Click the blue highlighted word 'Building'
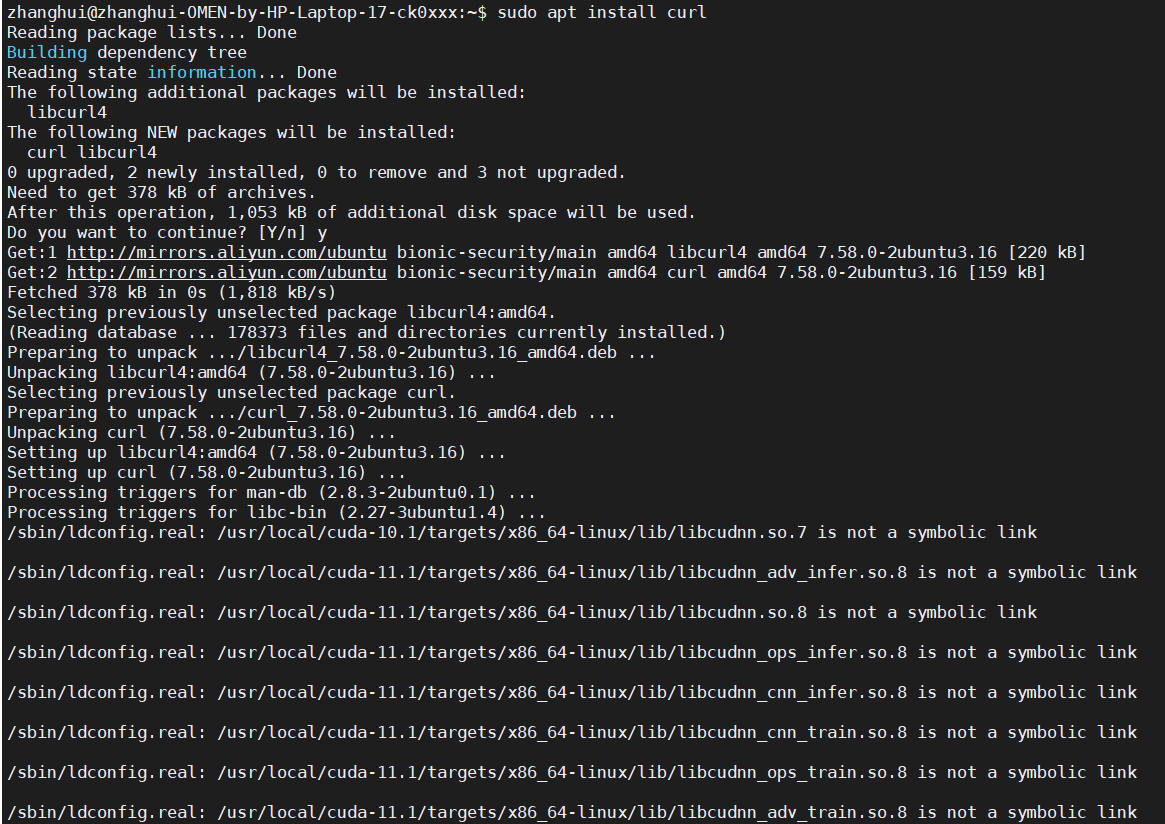1165x824 pixels. (47, 52)
